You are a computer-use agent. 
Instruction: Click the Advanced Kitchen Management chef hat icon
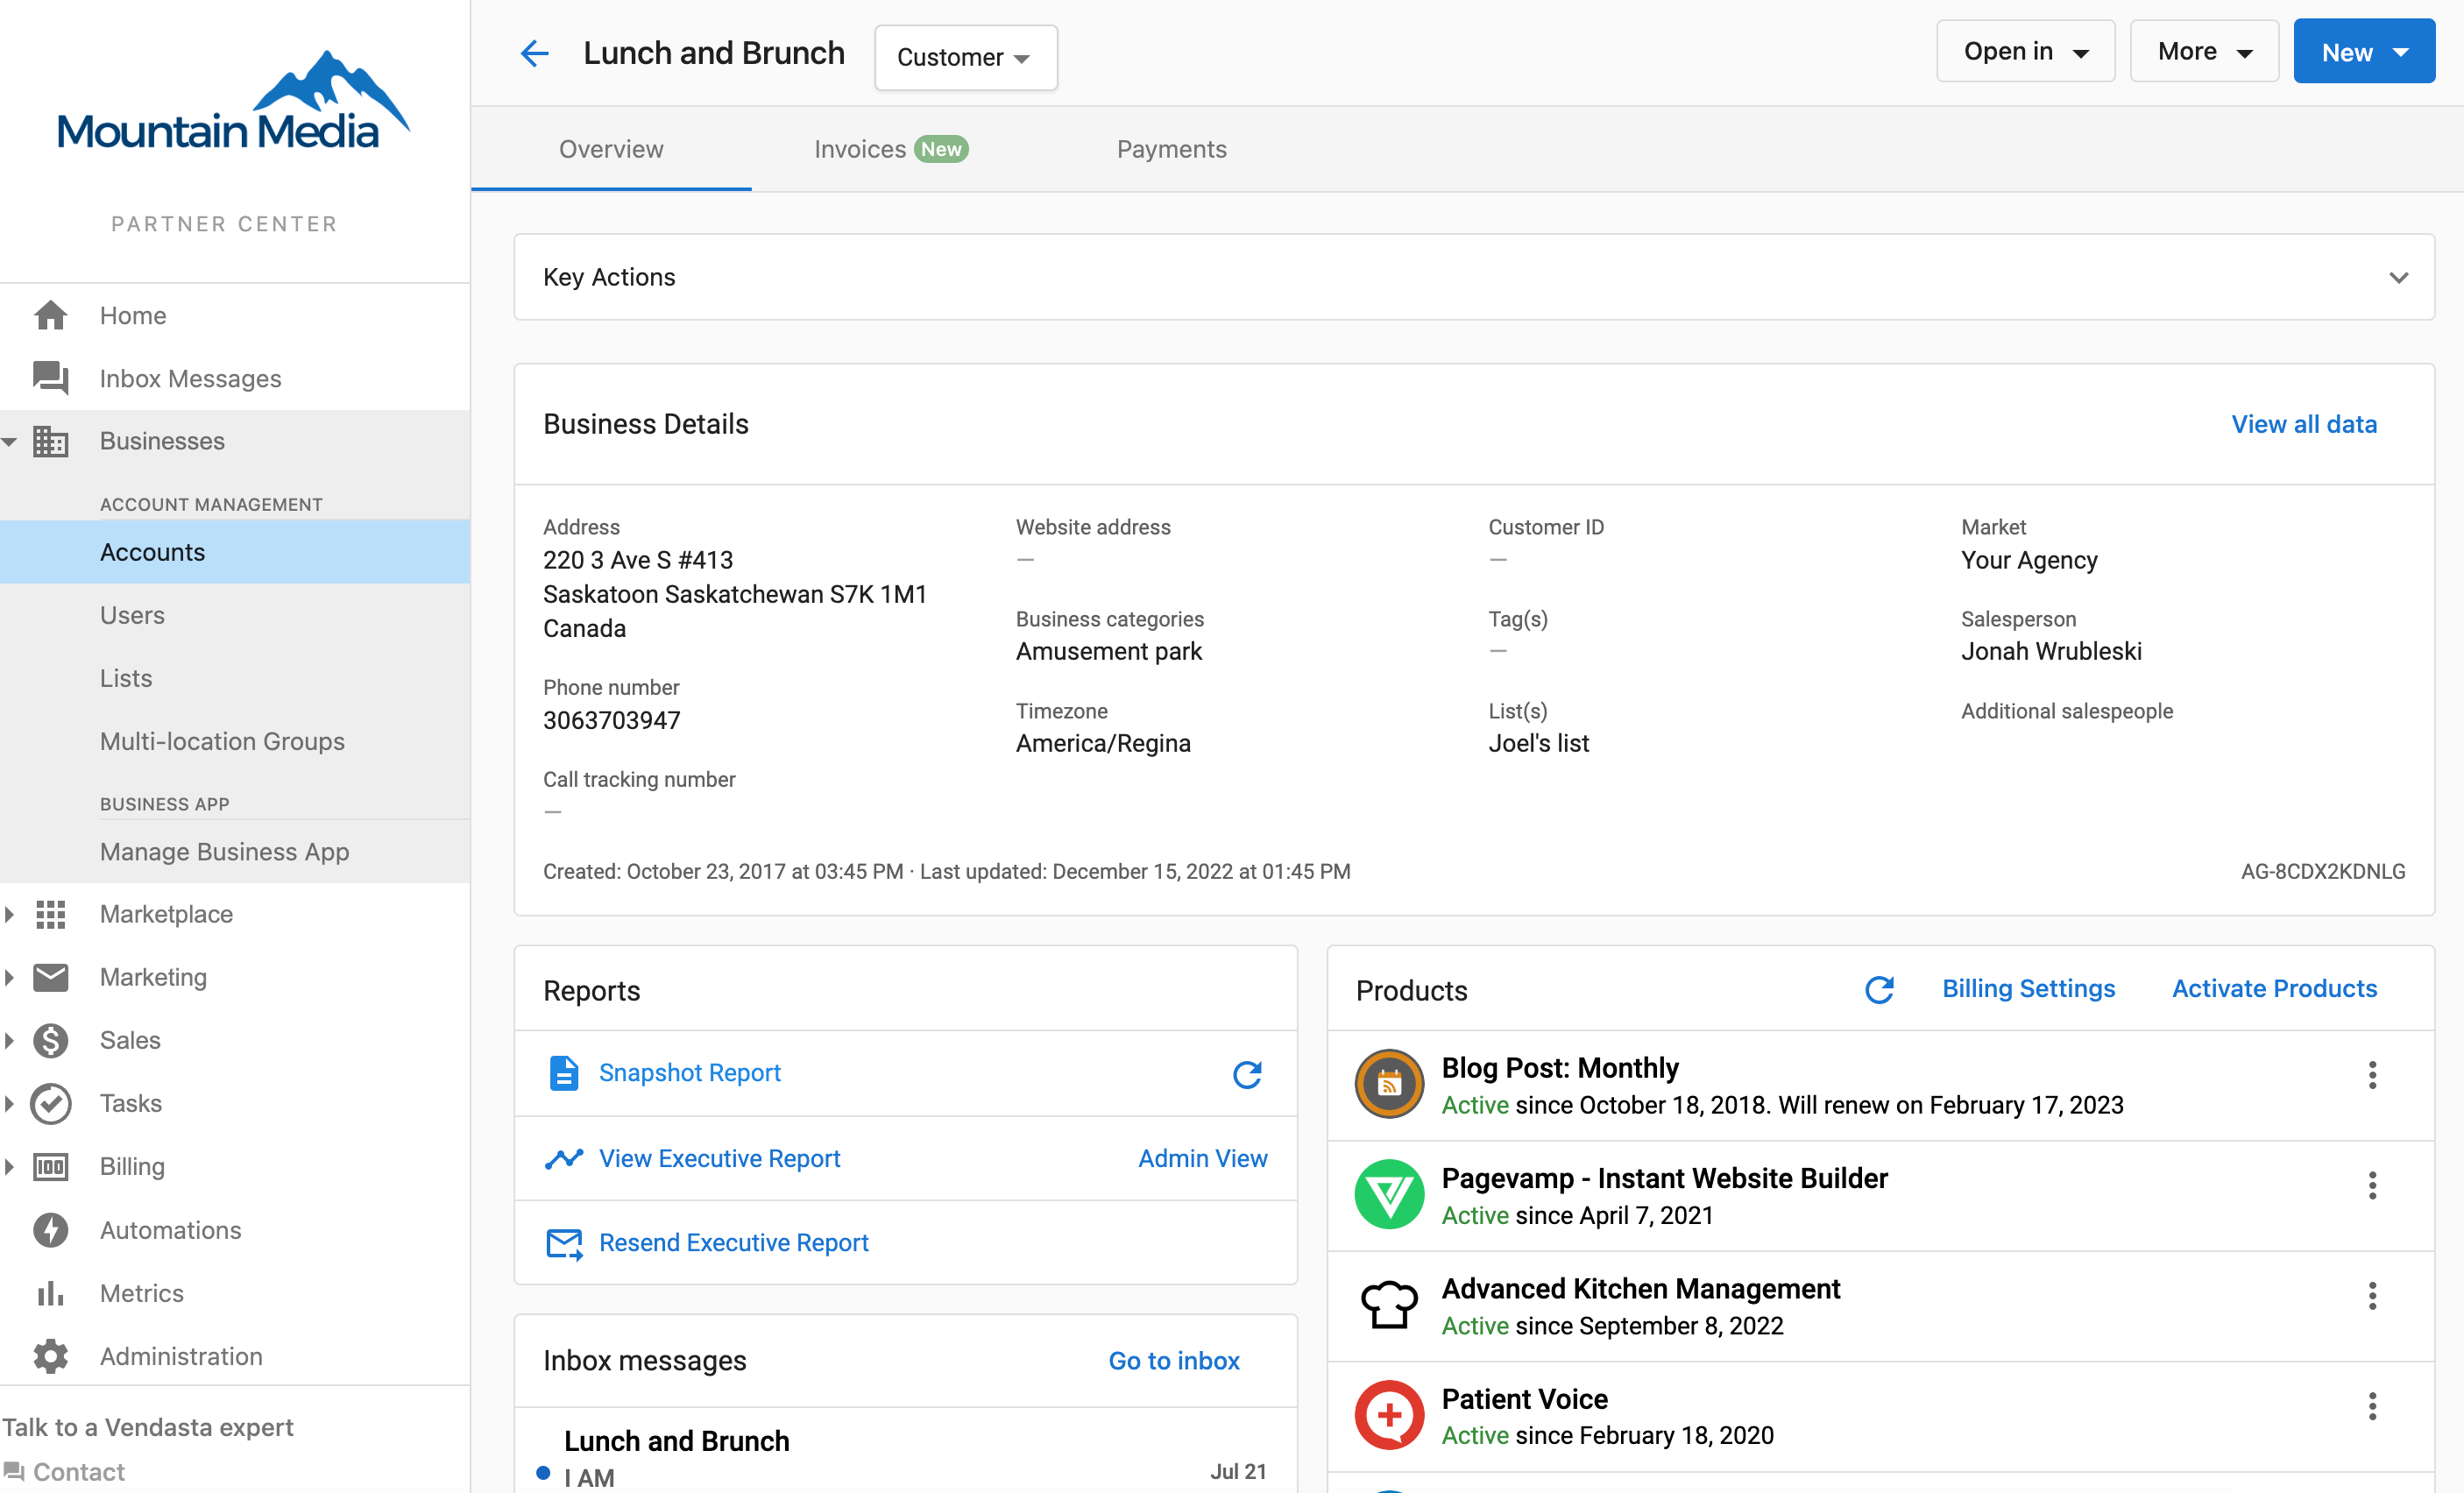1389,1304
